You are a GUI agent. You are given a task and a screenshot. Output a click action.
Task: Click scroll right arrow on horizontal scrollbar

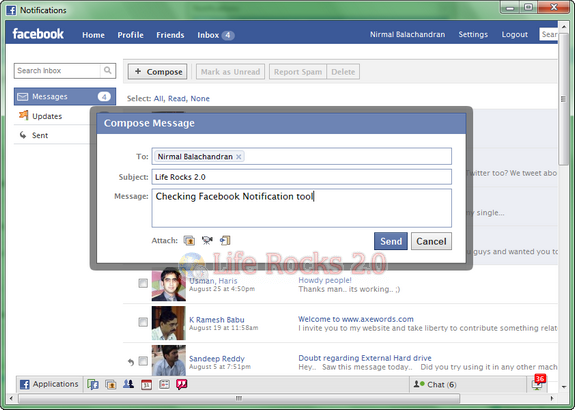point(552,398)
